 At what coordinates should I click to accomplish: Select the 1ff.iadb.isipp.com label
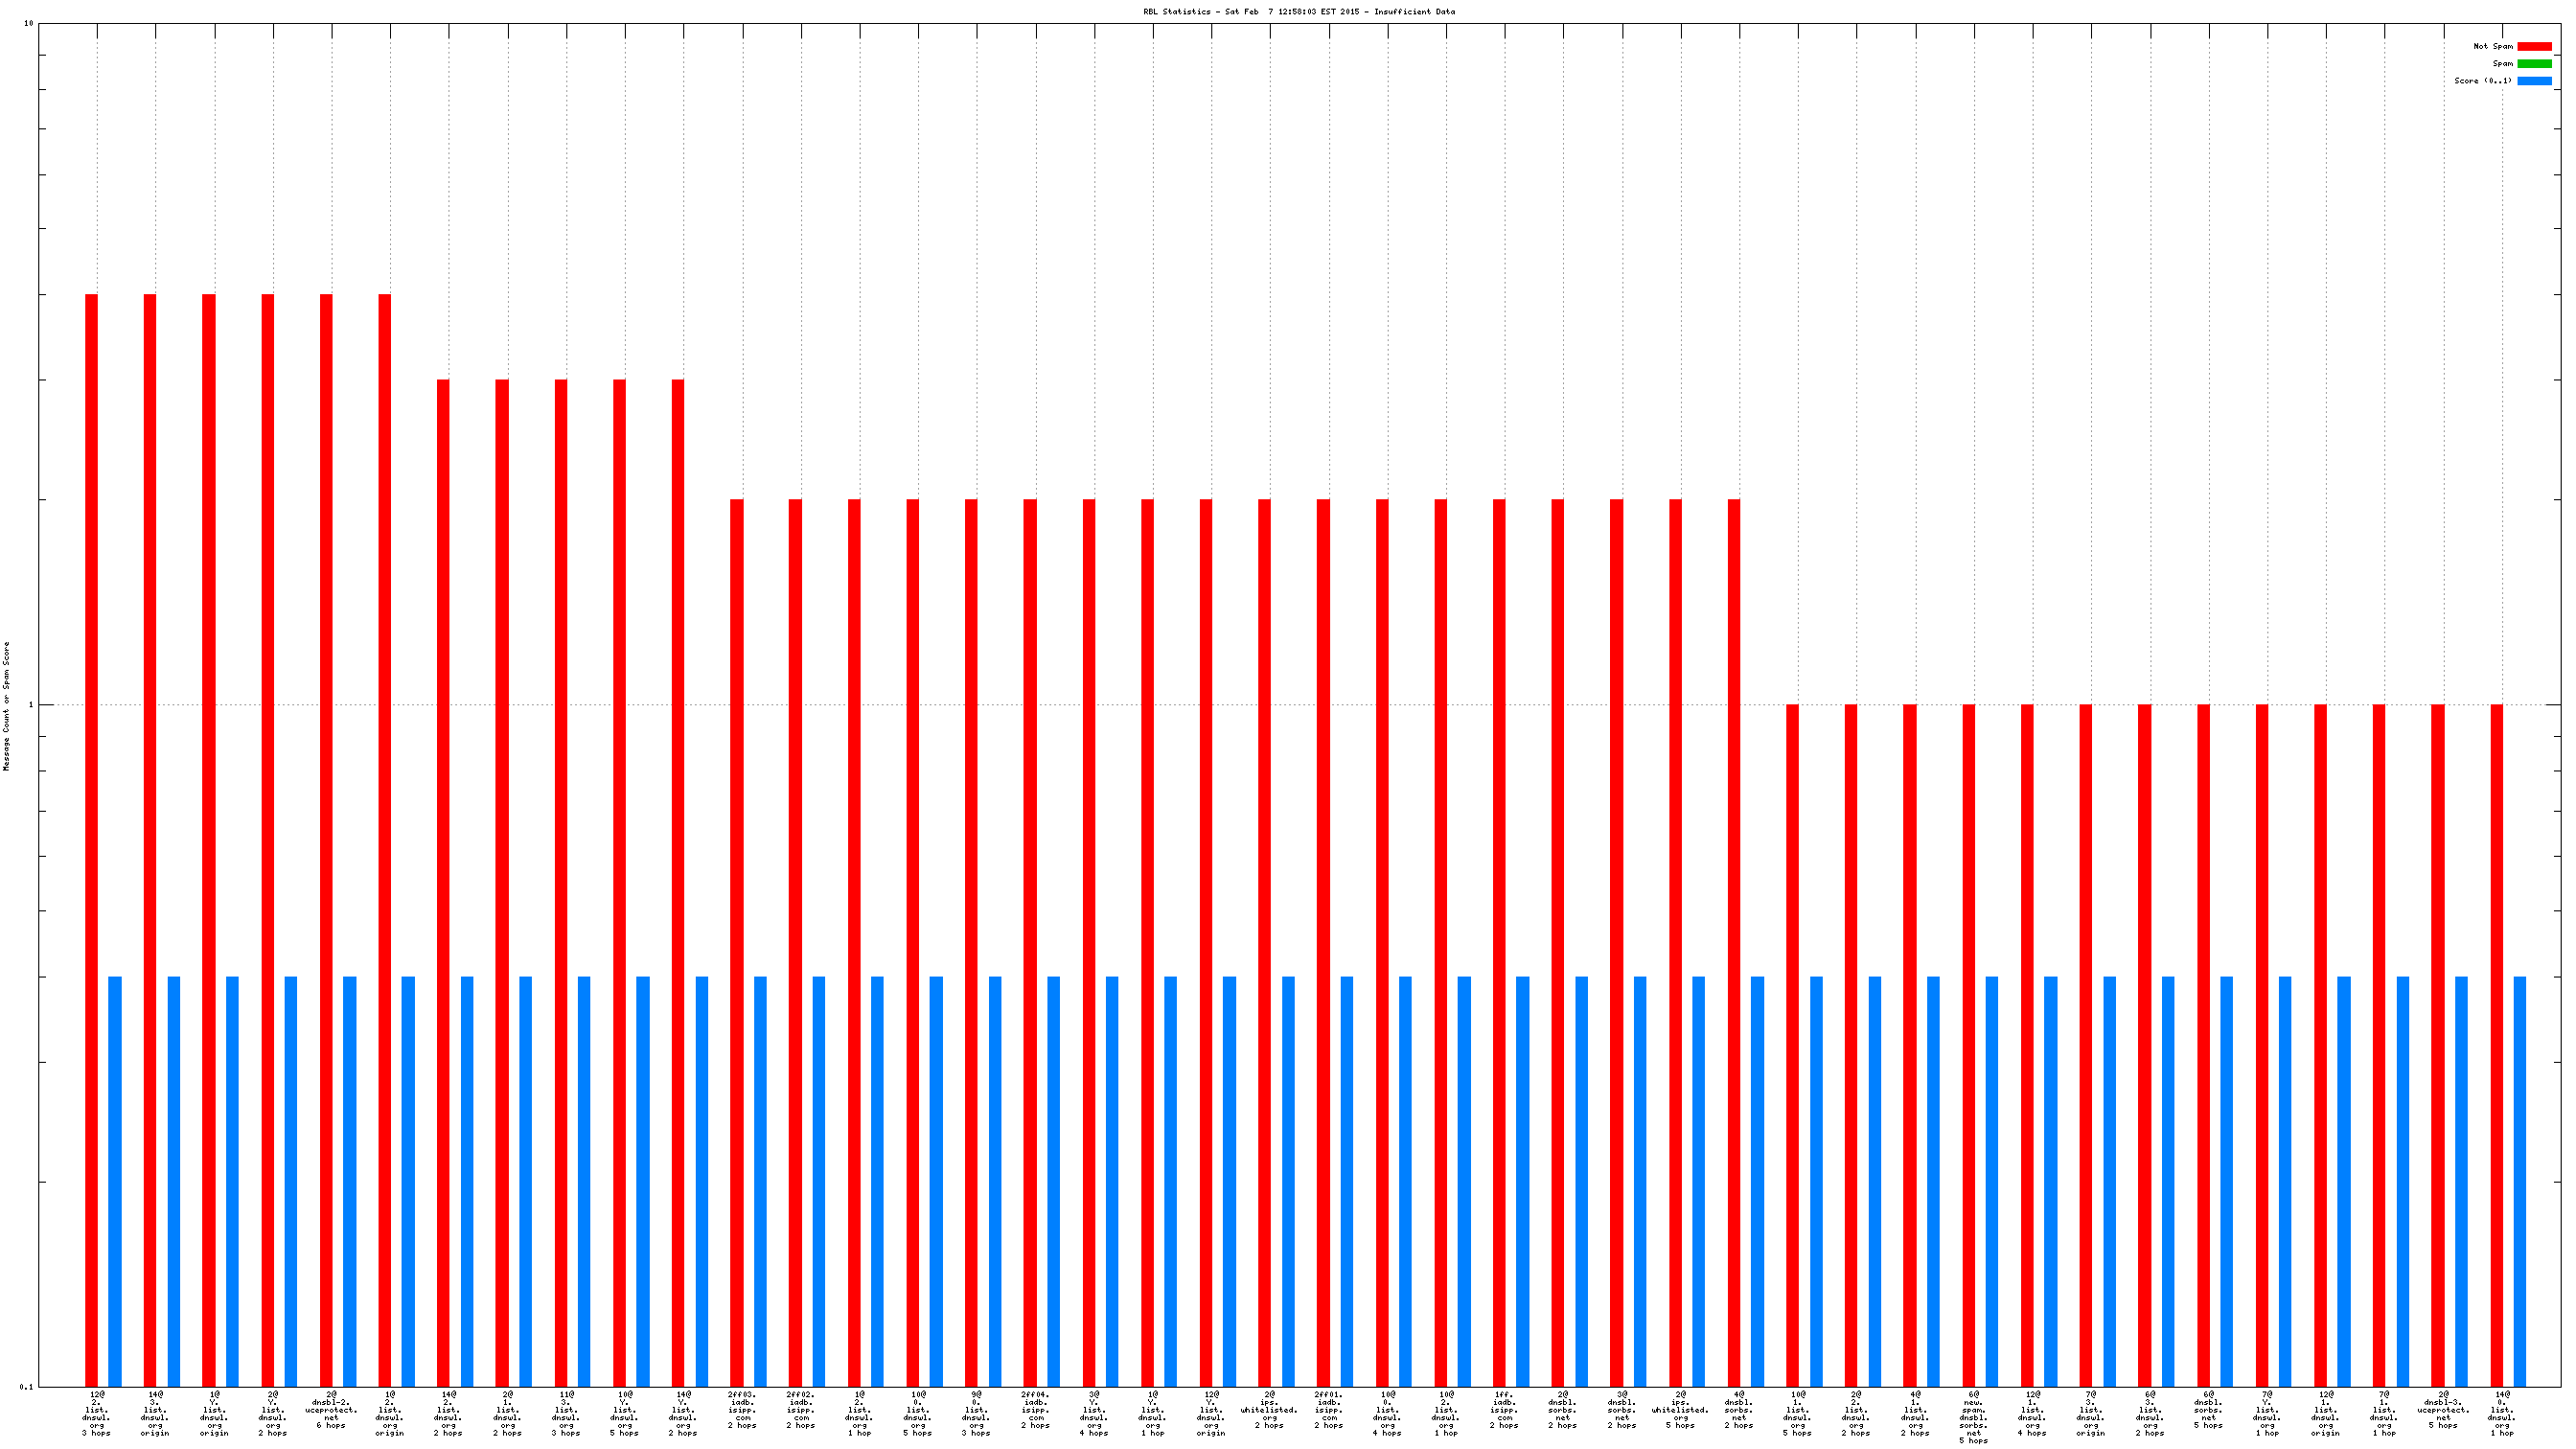point(1504,1409)
